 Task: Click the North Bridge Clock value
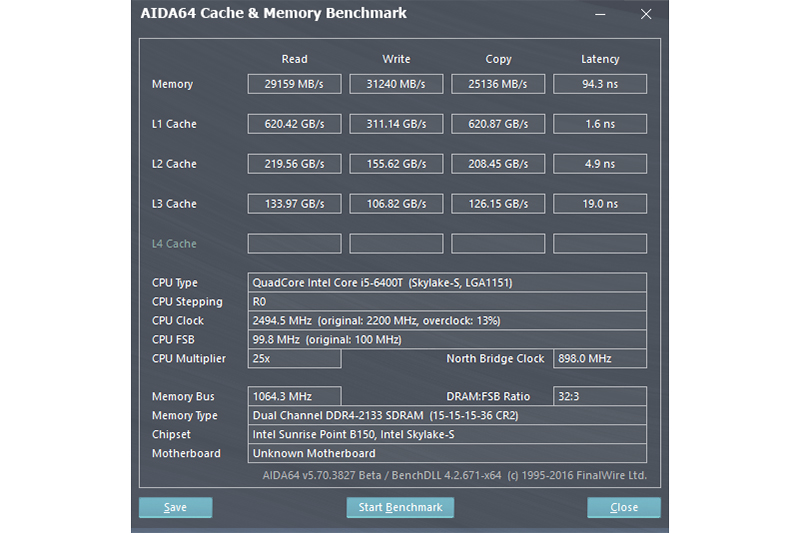600,359
